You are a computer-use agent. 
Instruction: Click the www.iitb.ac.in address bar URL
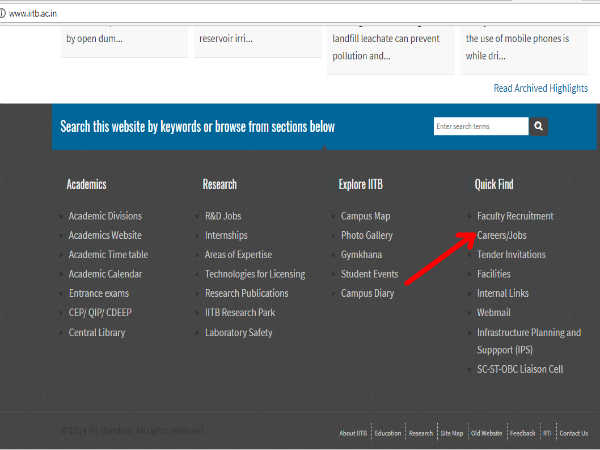tap(33, 14)
